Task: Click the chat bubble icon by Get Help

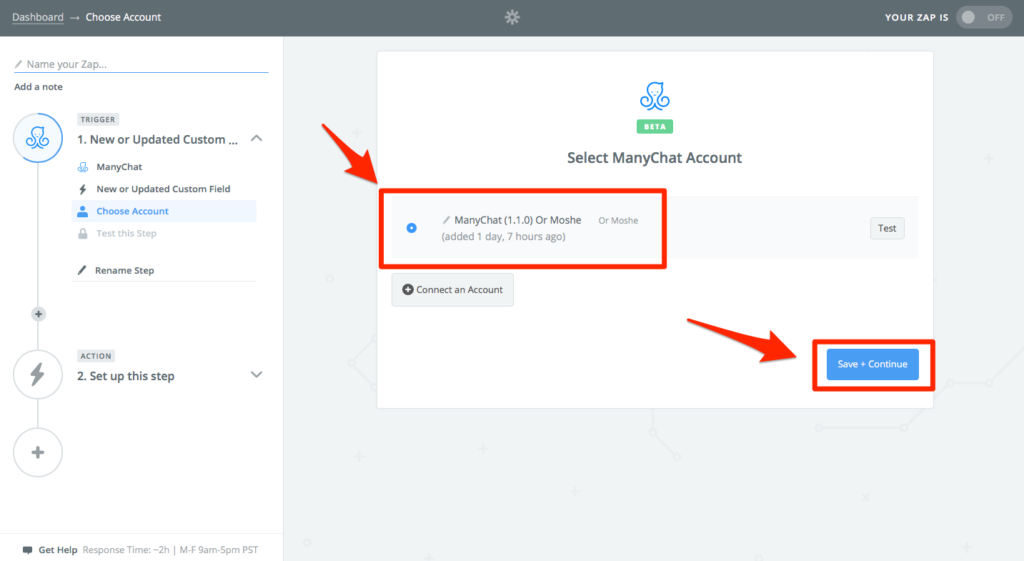Action: point(27,550)
